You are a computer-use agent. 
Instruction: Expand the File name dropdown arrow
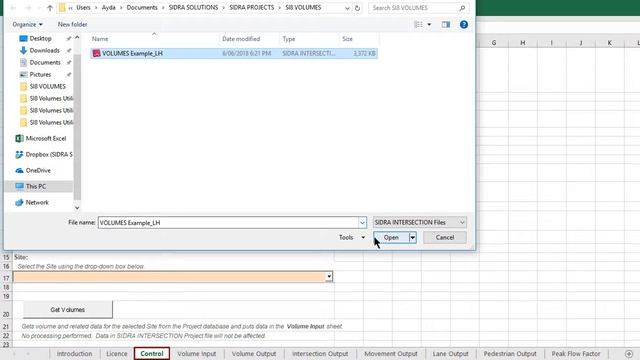[x=362, y=222]
